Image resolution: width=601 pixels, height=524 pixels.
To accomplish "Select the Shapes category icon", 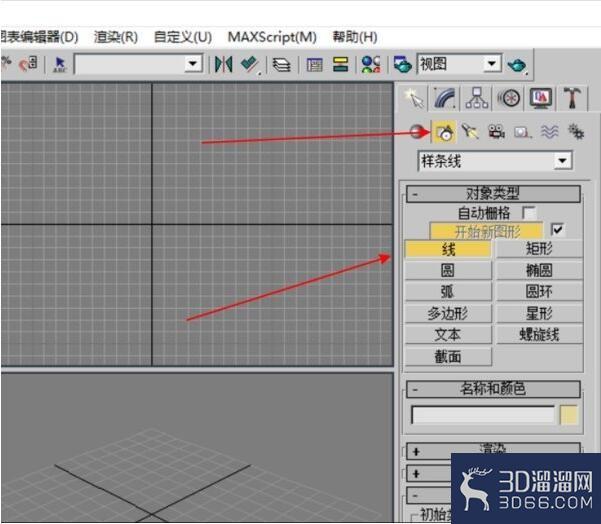I will point(444,132).
